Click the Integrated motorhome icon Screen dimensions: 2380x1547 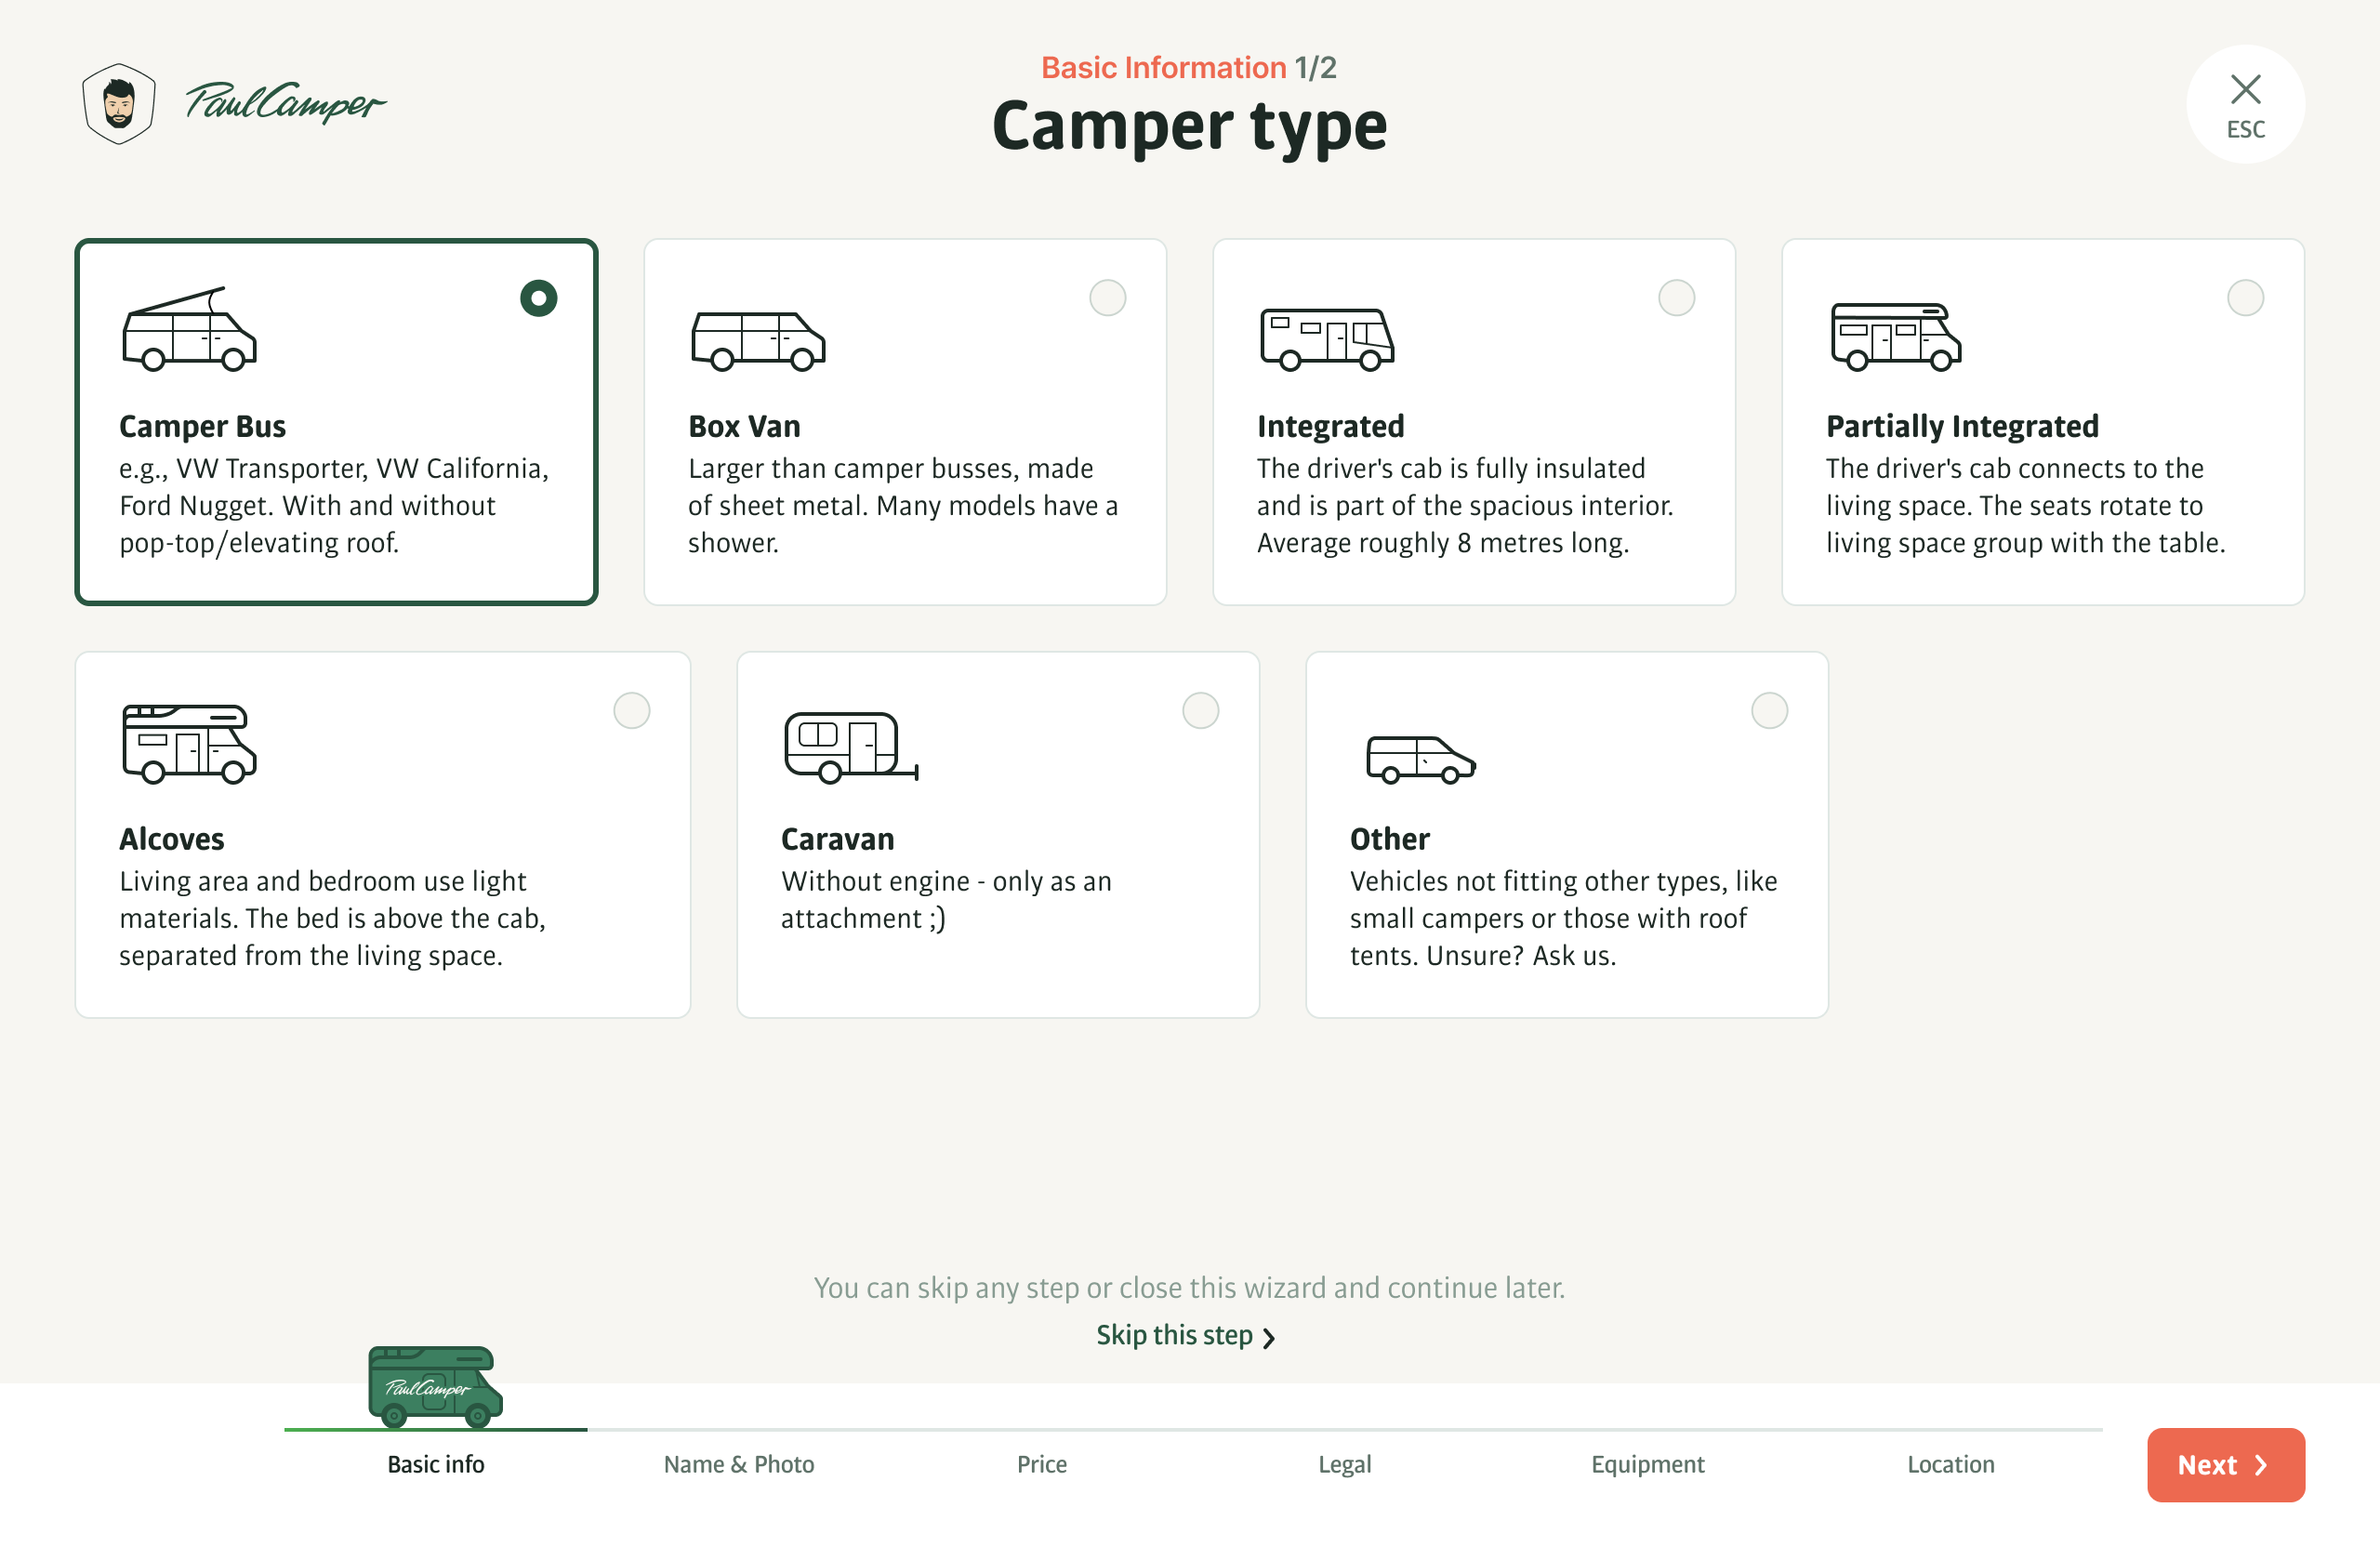1327,340
